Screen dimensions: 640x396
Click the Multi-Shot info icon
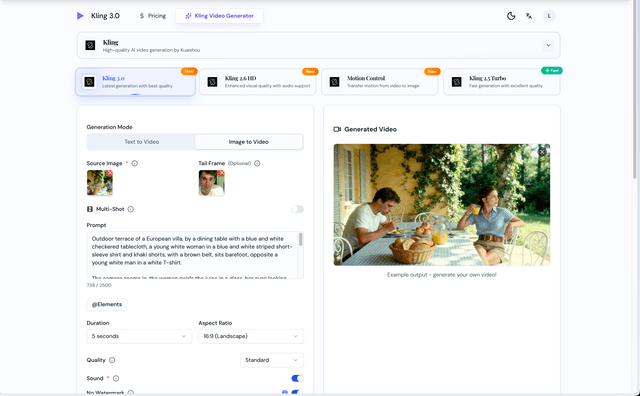131,209
